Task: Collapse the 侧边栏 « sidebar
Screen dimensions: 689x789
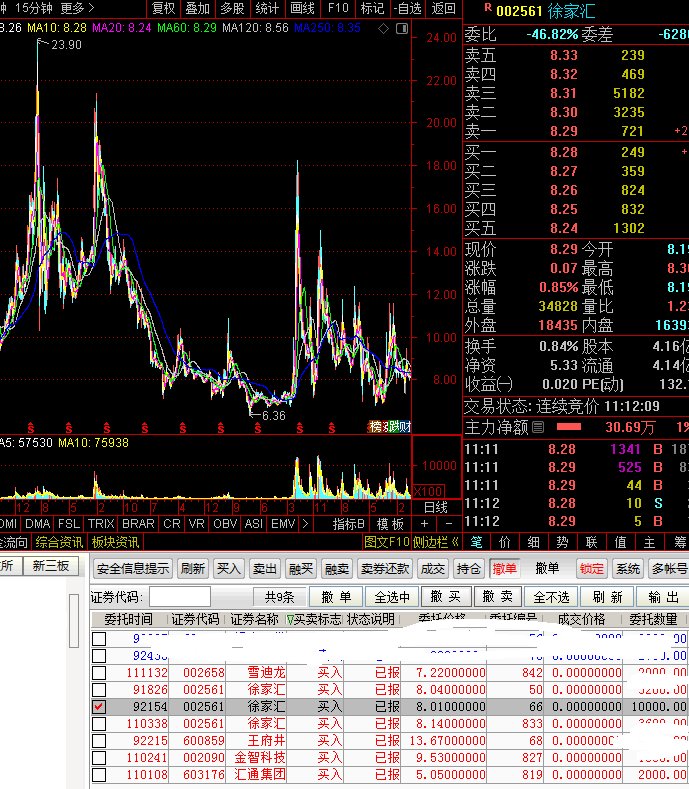Action: click(436, 542)
